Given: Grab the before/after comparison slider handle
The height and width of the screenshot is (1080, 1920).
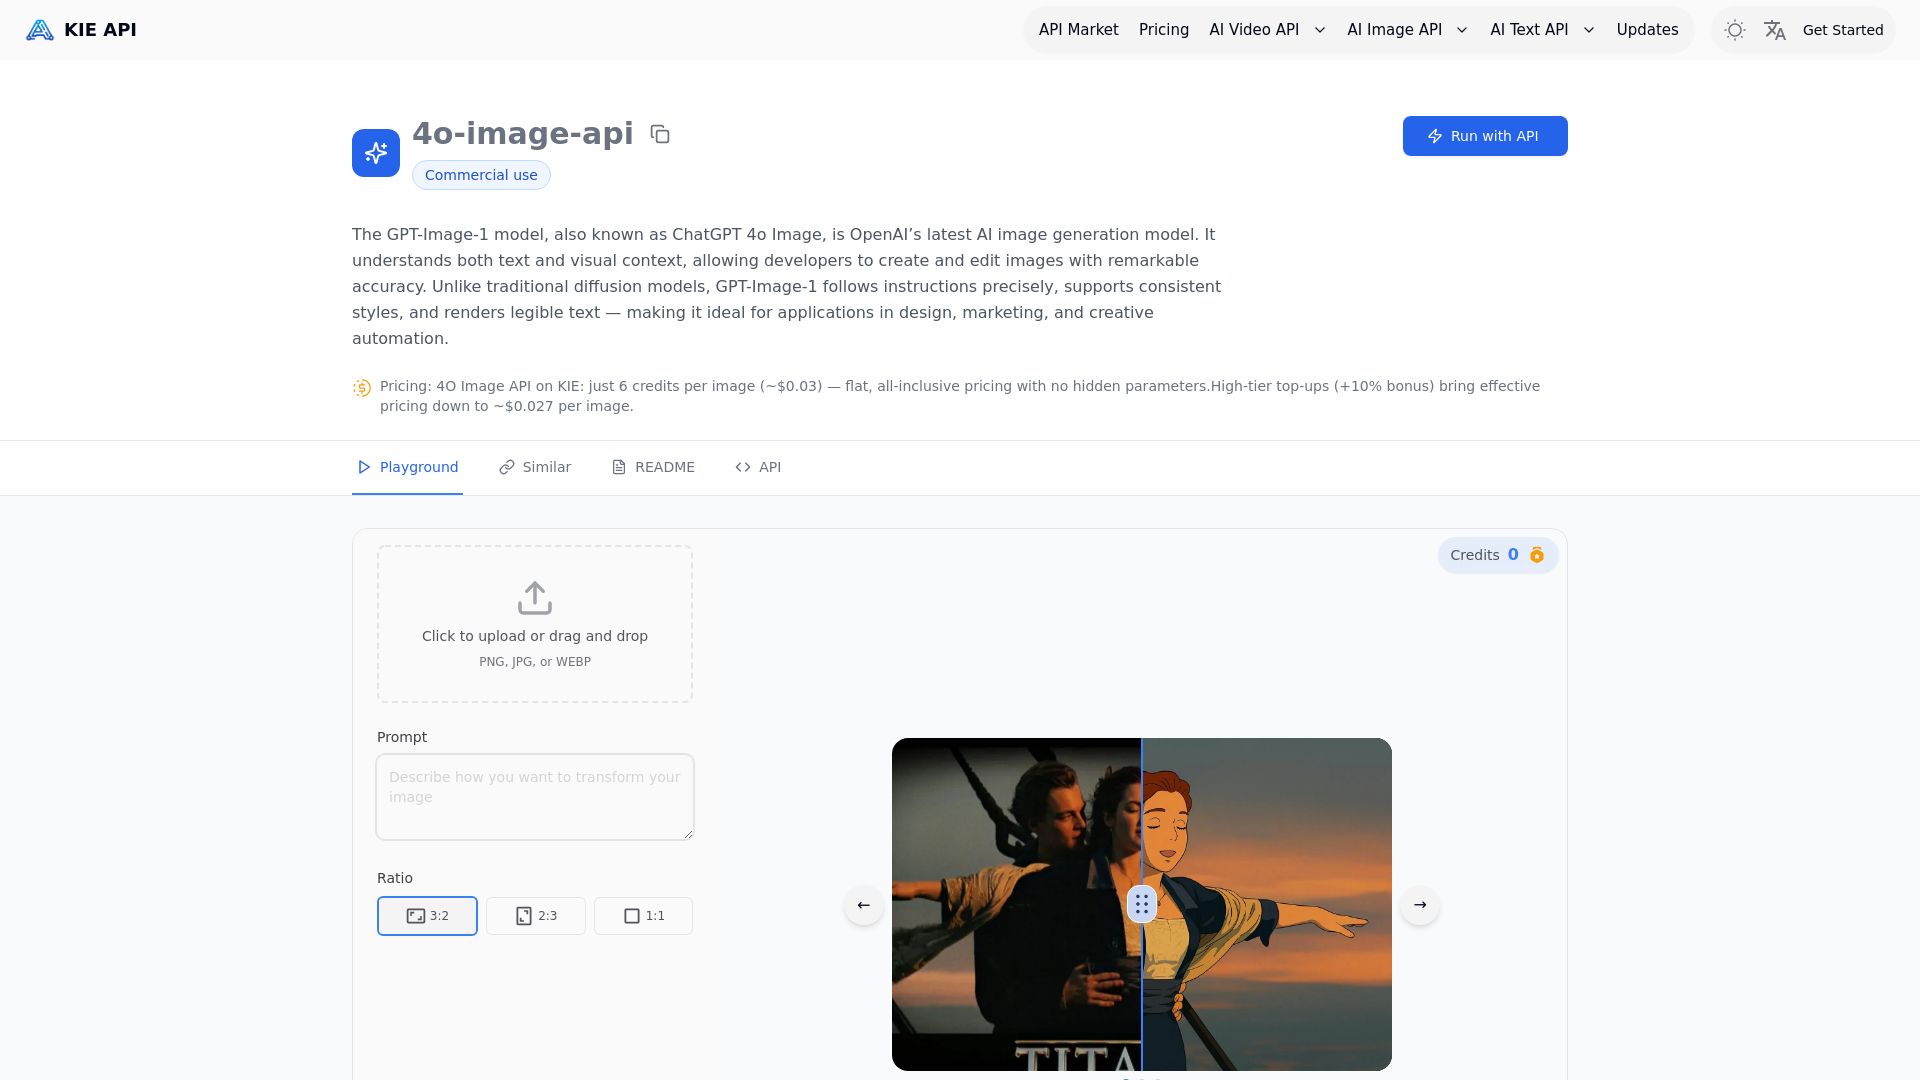Looking at the screenshot, I should 1142,904.
